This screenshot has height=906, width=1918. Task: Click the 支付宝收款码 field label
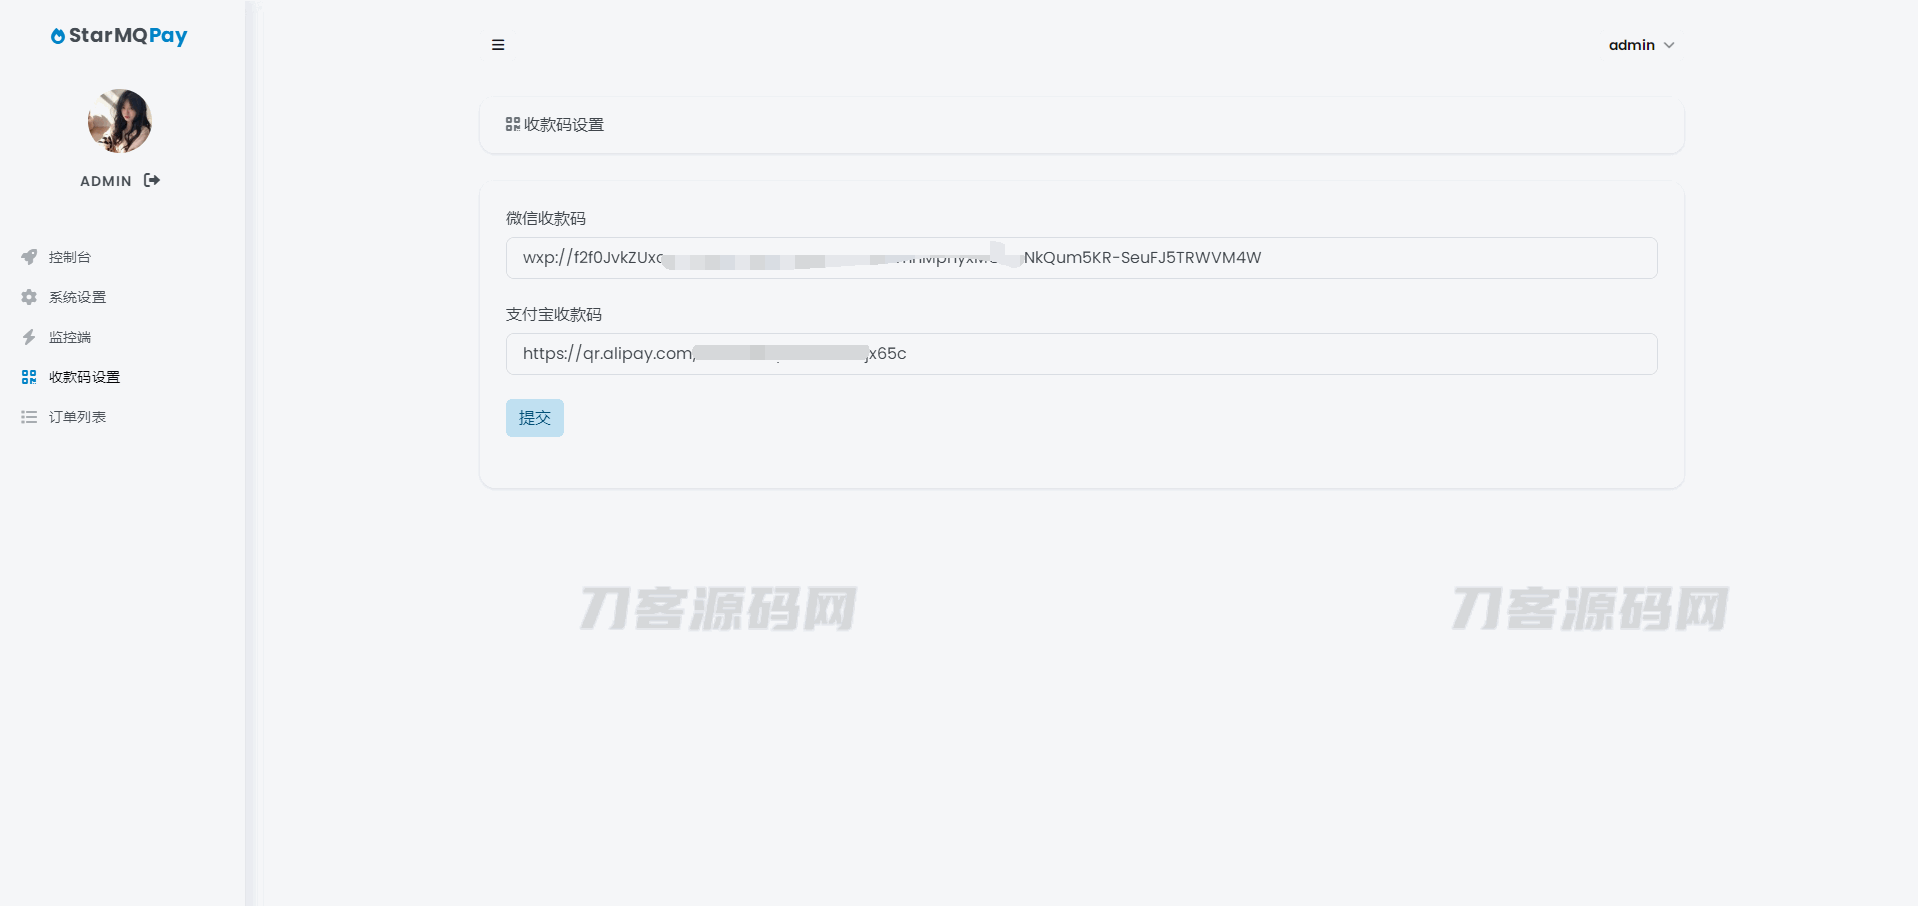[554, 314]
